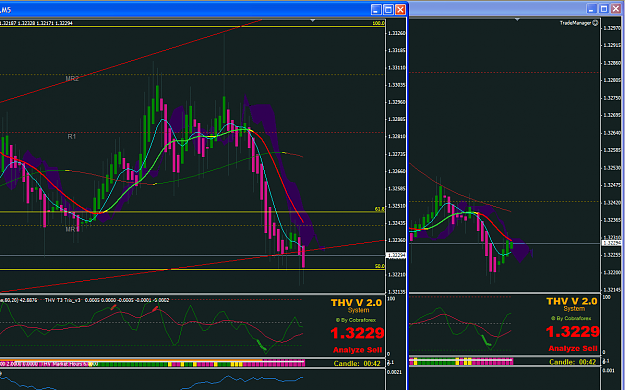Click the OHLC values at M5 chart top
The image size is (625, 390).
(37, 23)
